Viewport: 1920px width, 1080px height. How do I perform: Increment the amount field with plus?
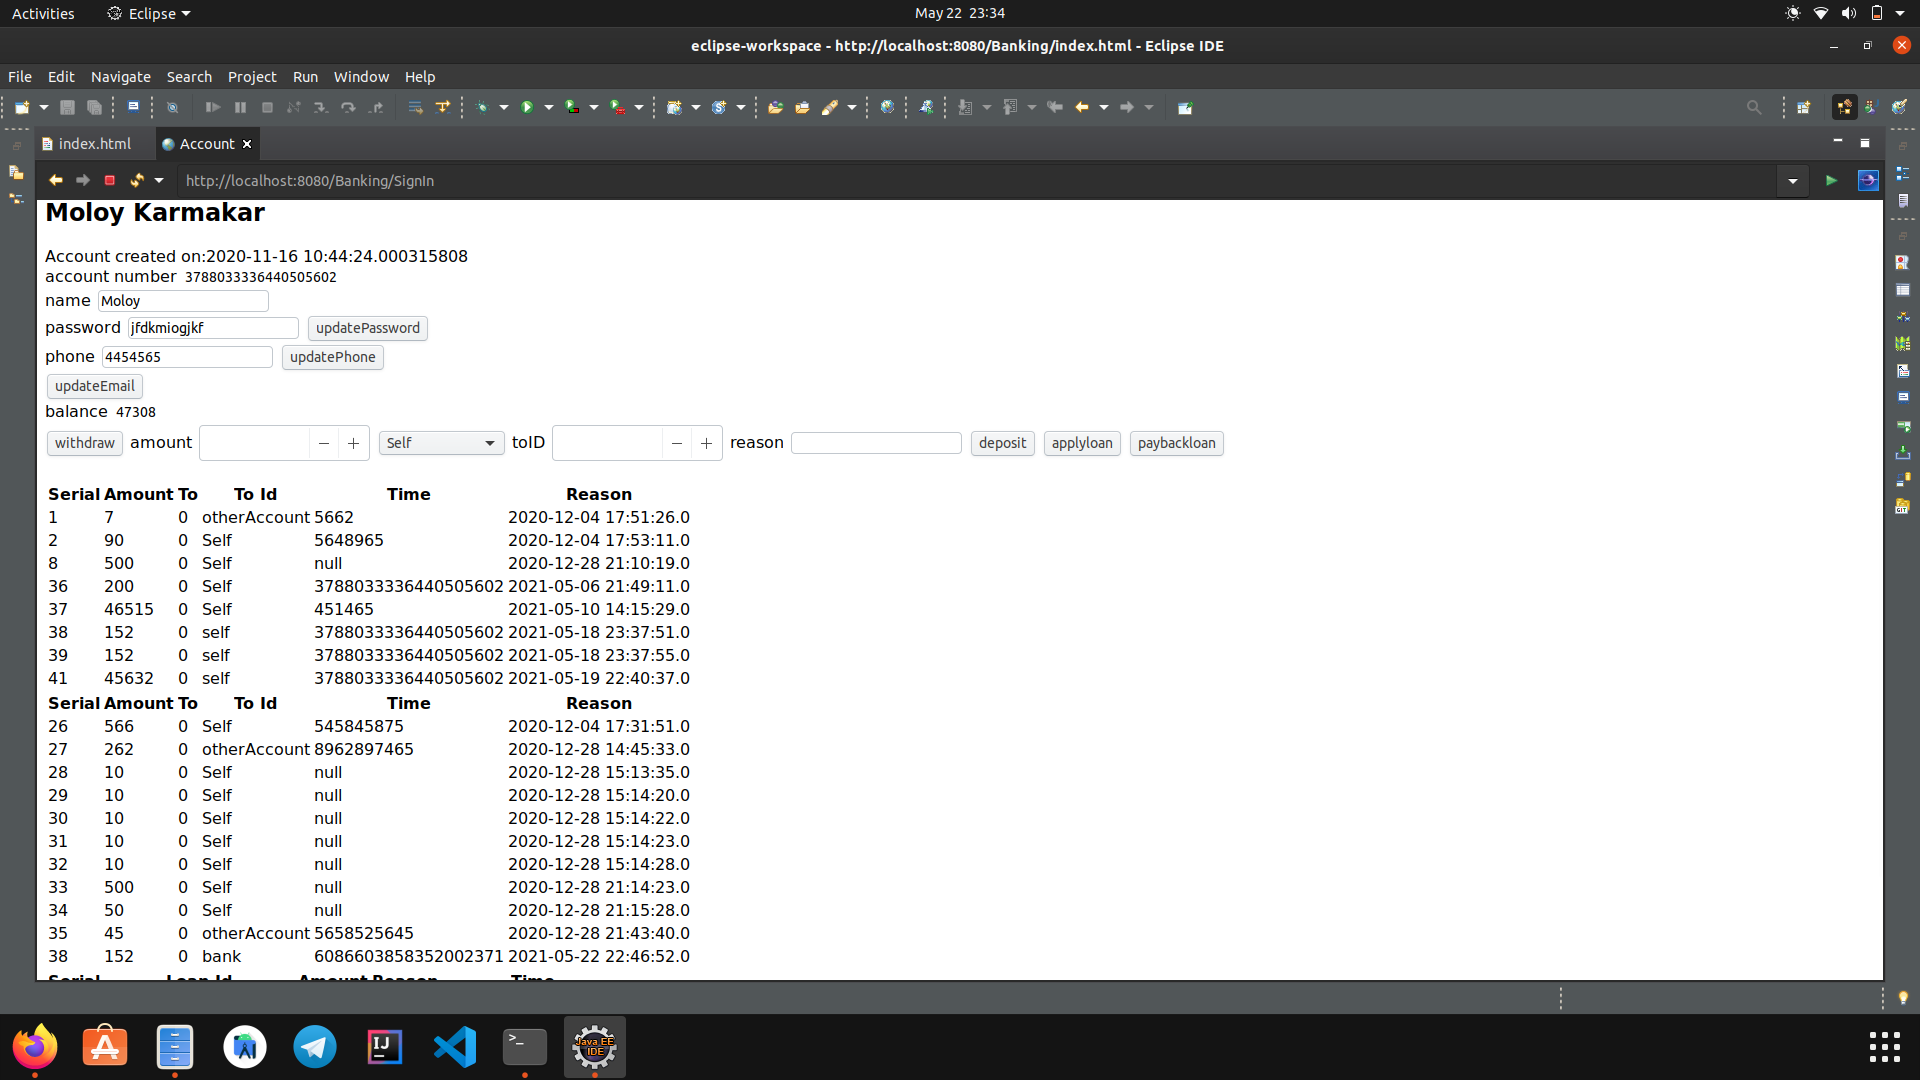(353, 443)
